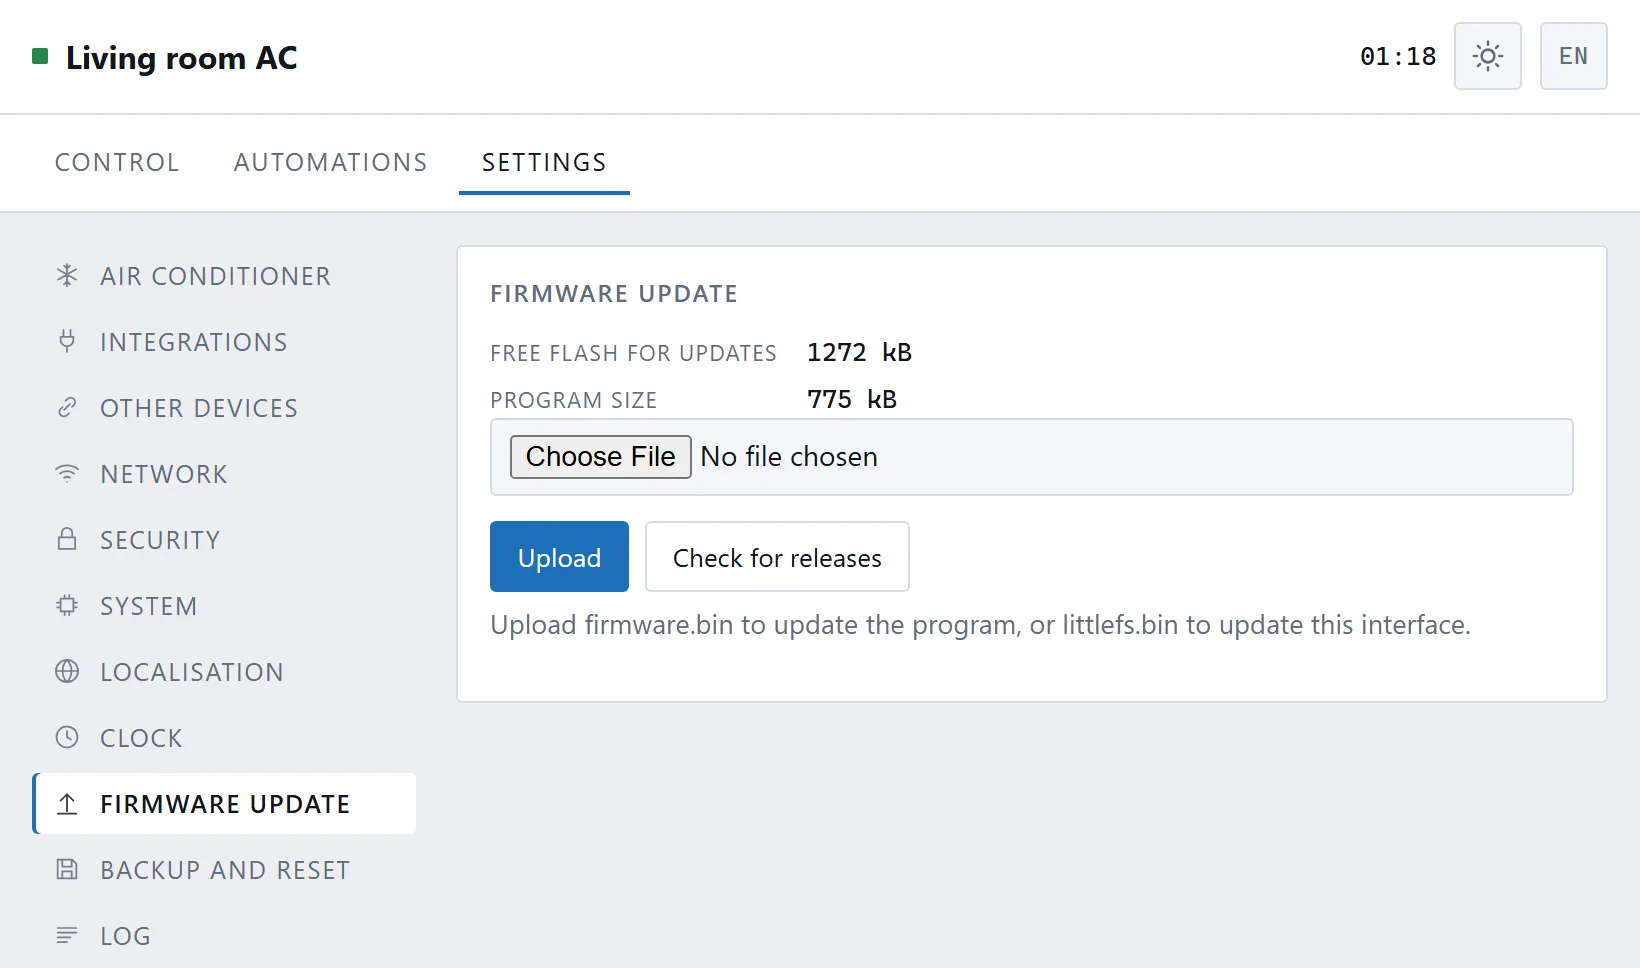Image resolution: width=1640 pixels, height=968 pixels.
Task: Click the globe icon beside Localisation
Action: click(x=67, y=671)
